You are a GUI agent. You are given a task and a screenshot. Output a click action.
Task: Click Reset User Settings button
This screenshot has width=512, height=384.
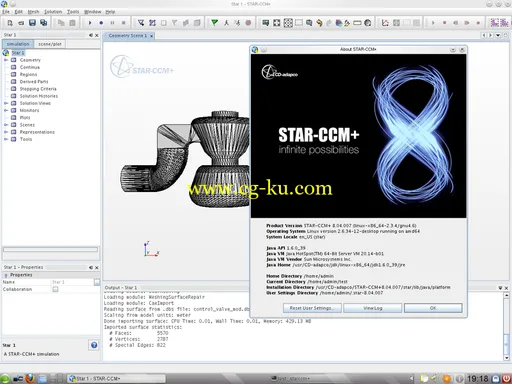pos(312,308)
